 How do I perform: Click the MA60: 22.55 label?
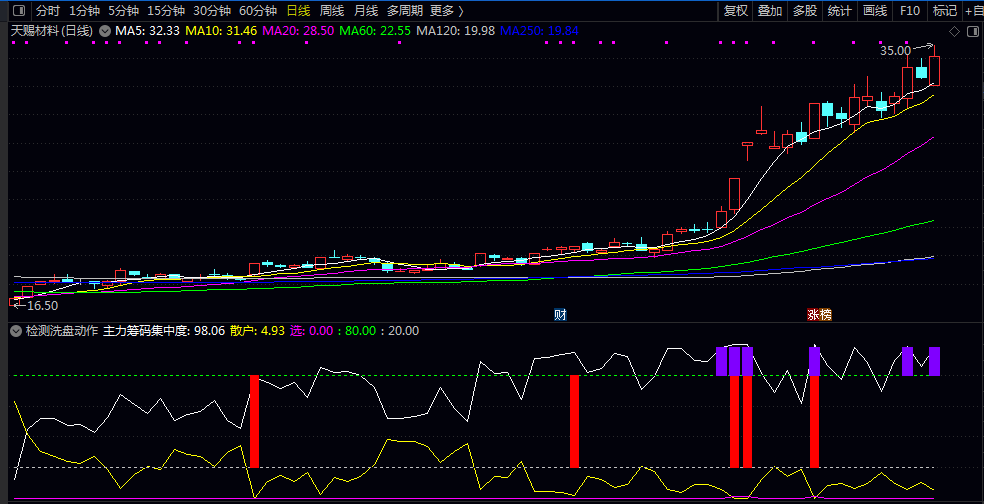click(x=375, y=31)
